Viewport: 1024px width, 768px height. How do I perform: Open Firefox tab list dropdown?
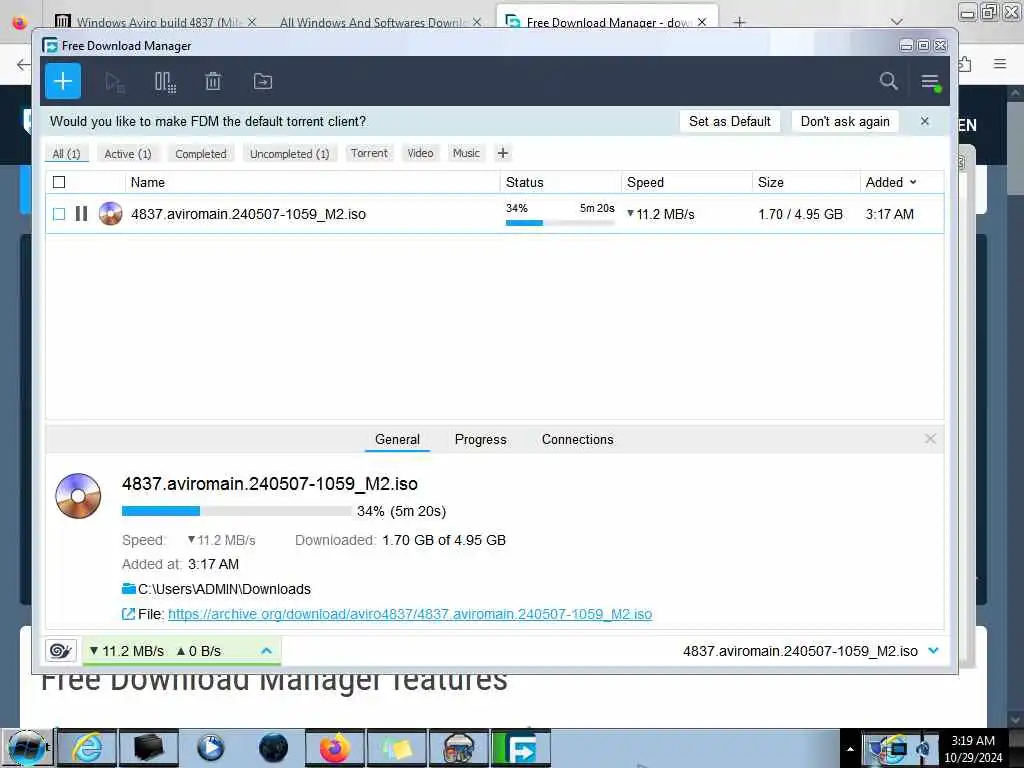point(896,22)
